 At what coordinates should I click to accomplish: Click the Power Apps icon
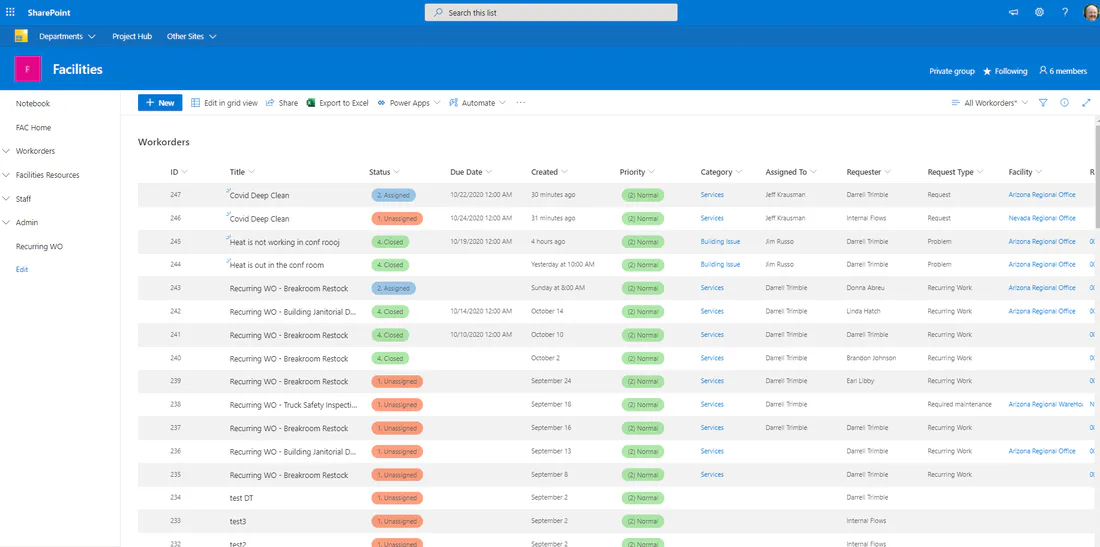point(382,102)
